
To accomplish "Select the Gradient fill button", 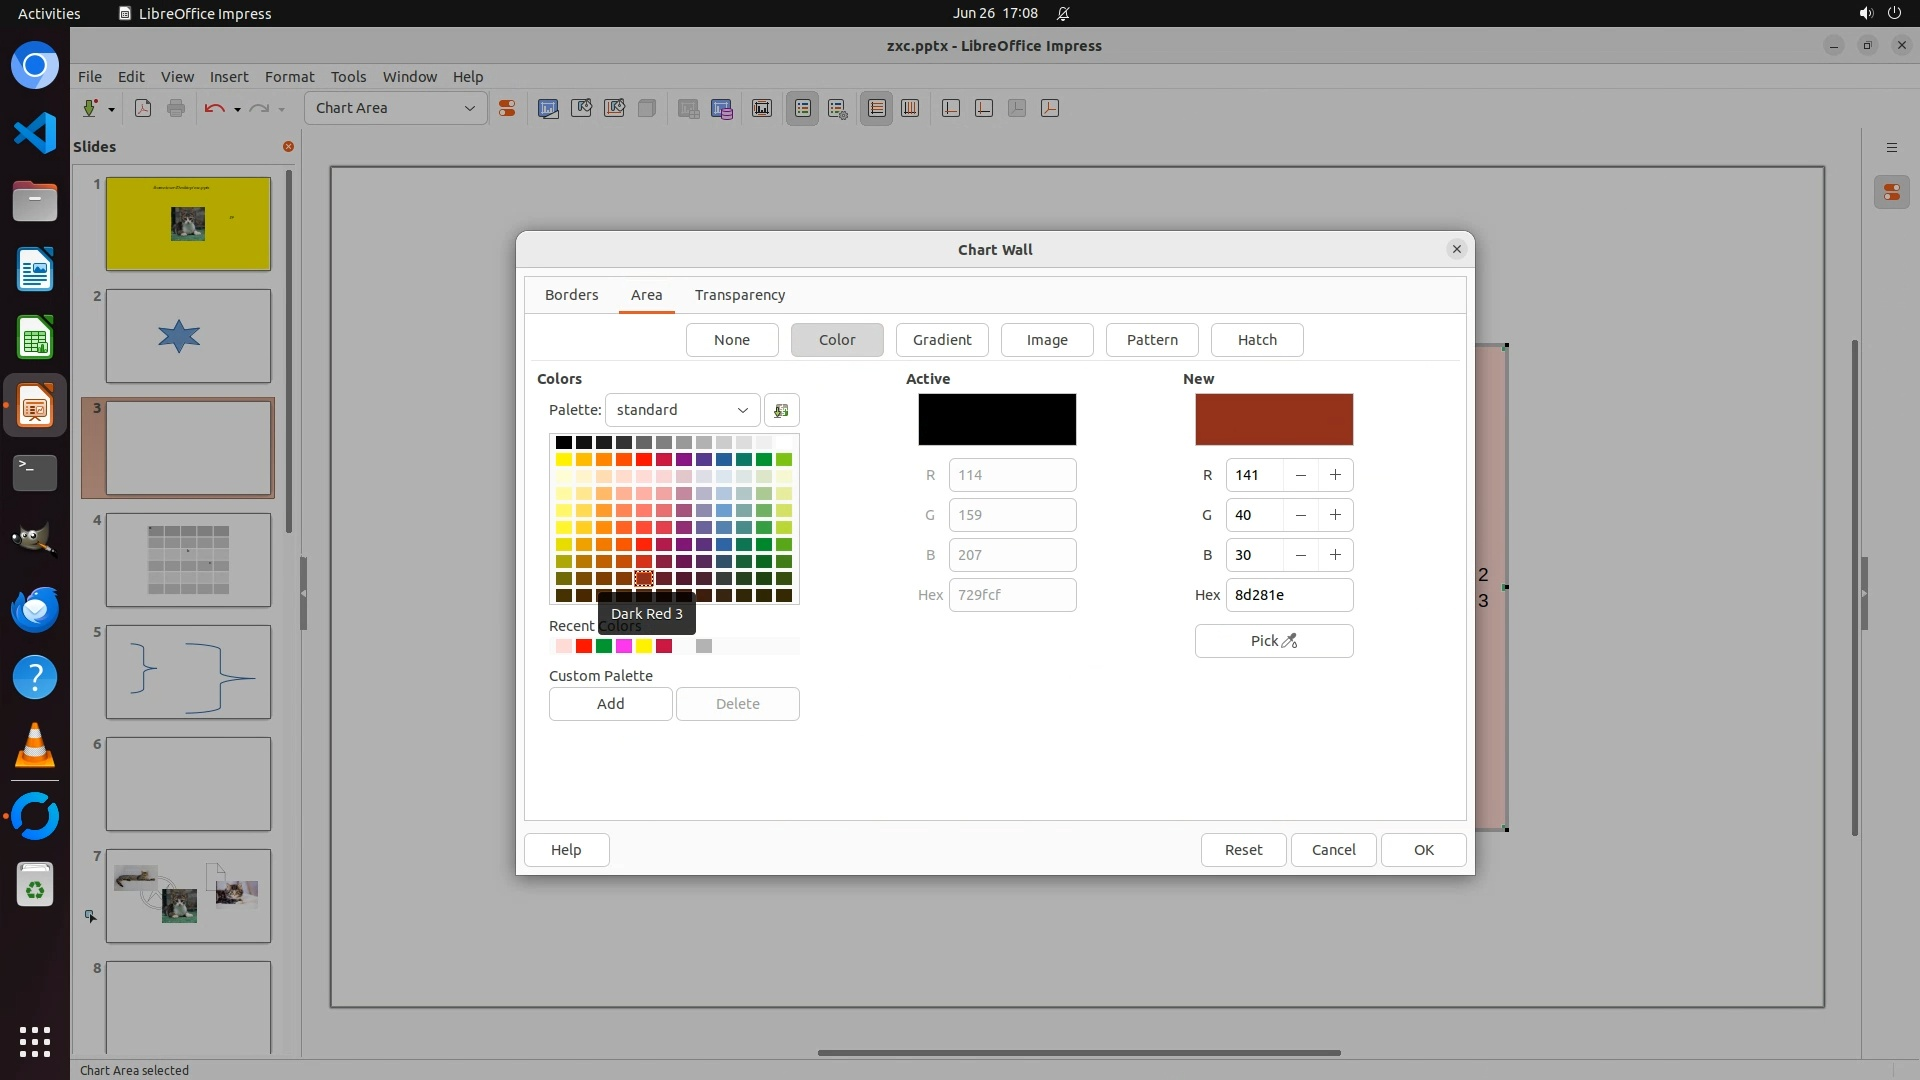I will pos(941,340).
